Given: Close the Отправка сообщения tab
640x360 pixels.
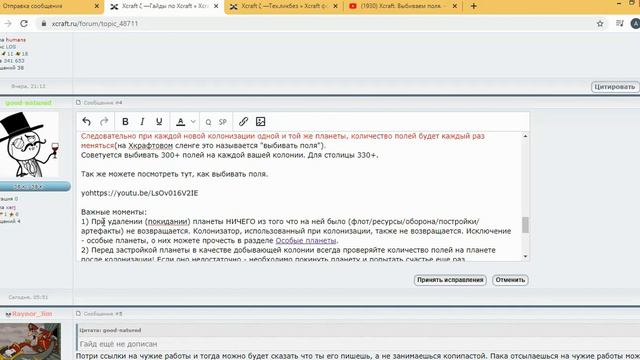Looking at the screenshot, I should 97,6.
